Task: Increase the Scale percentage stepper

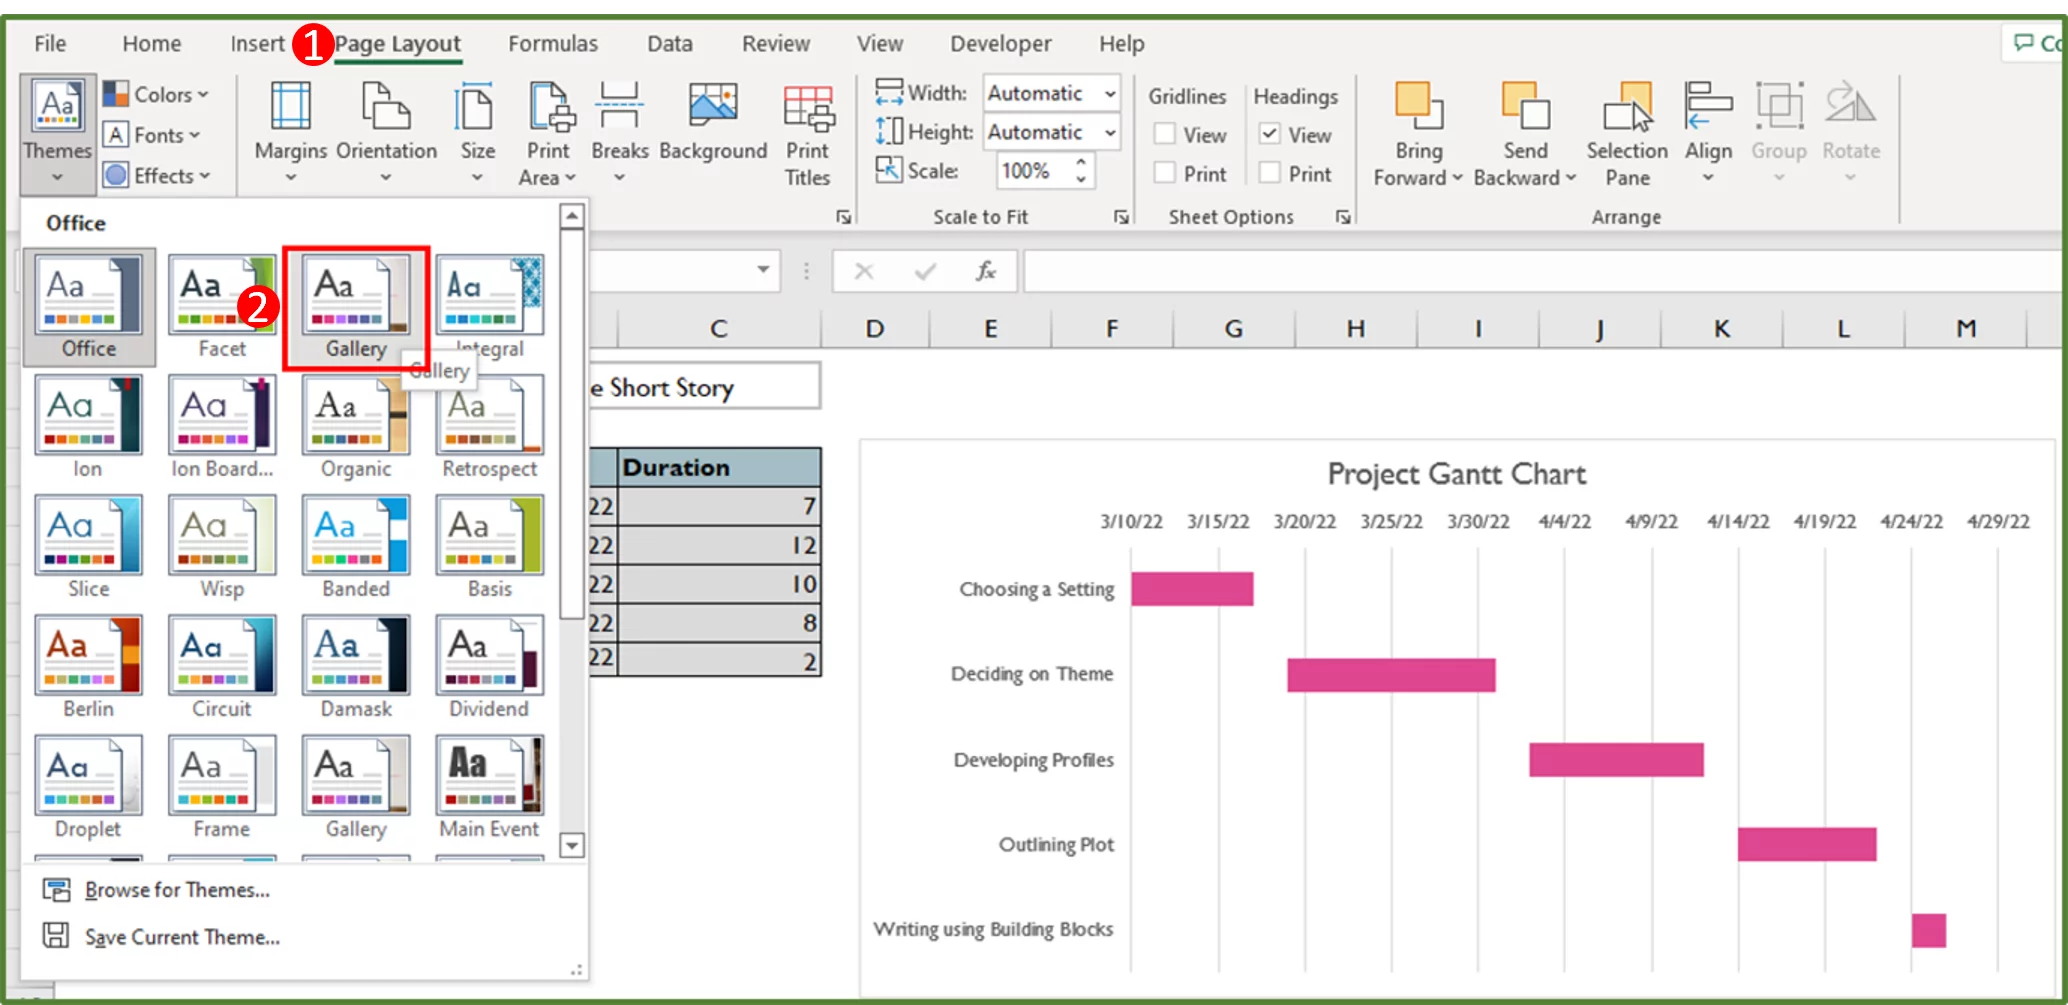Action: pos(1082,162)
